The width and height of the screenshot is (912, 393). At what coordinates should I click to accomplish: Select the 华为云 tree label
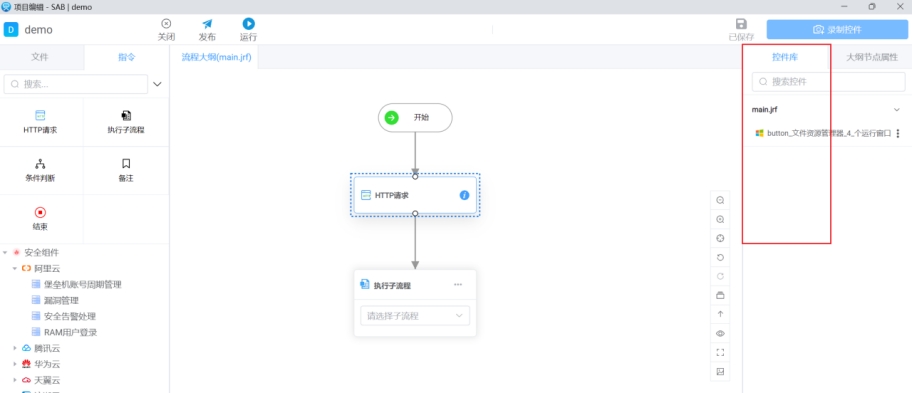[47, 365]
